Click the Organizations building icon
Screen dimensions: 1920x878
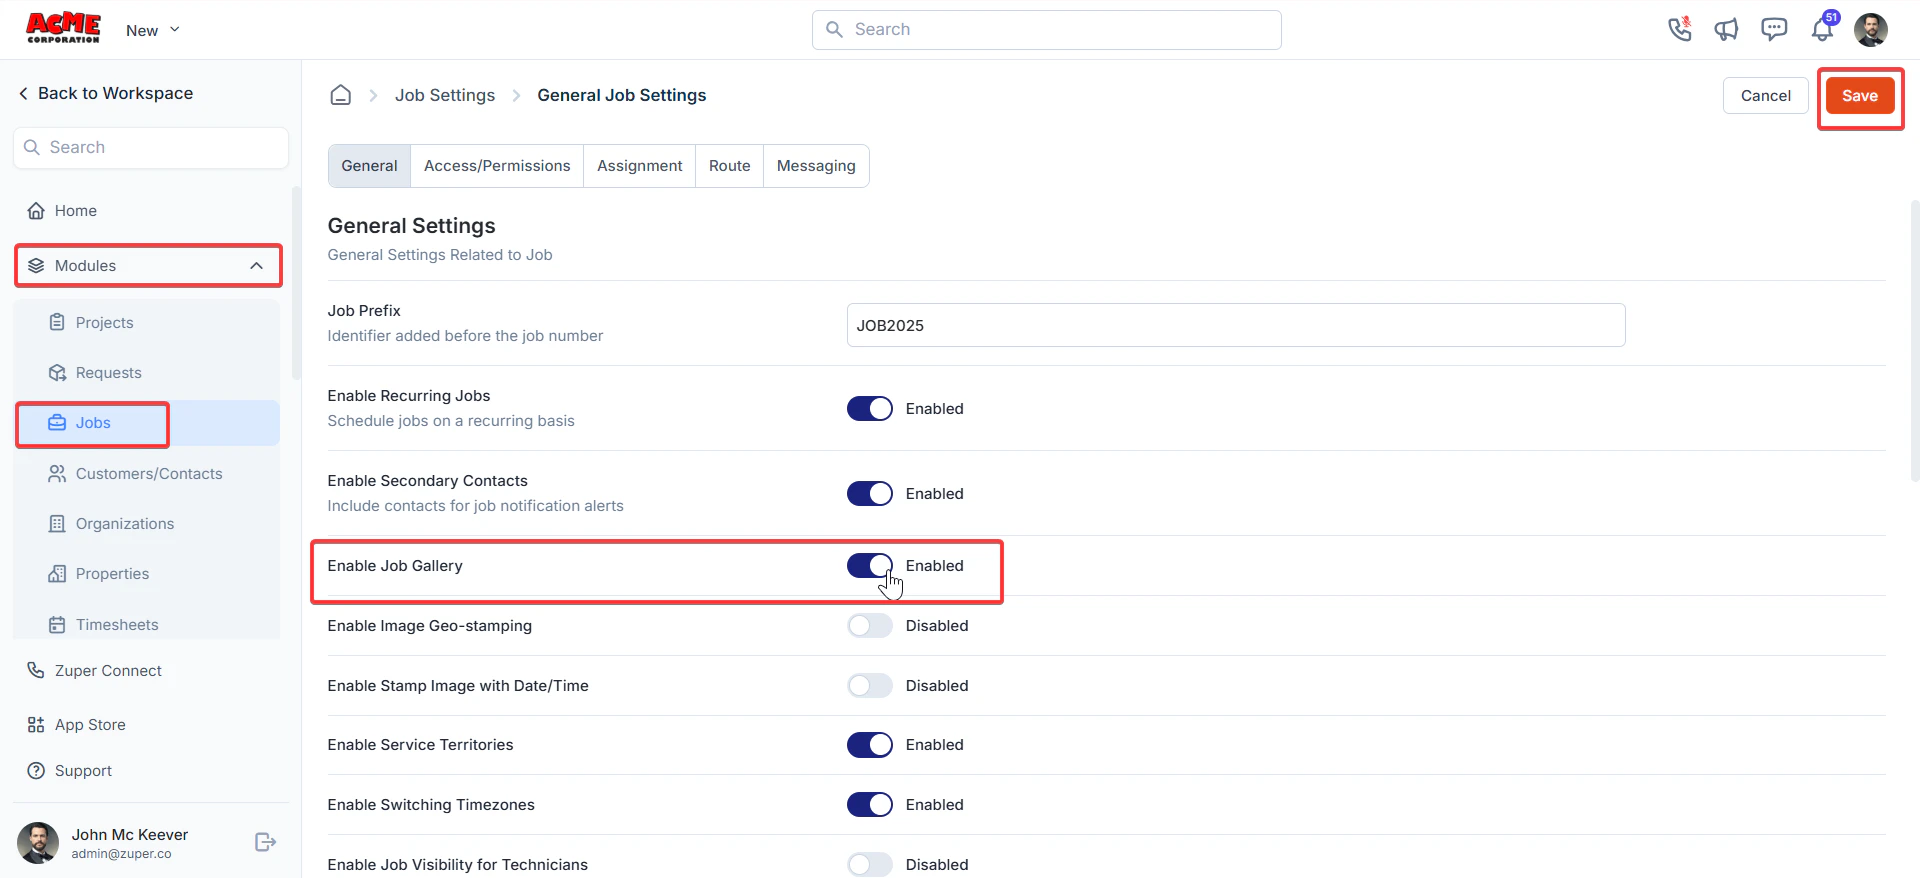tap(57, 523)
